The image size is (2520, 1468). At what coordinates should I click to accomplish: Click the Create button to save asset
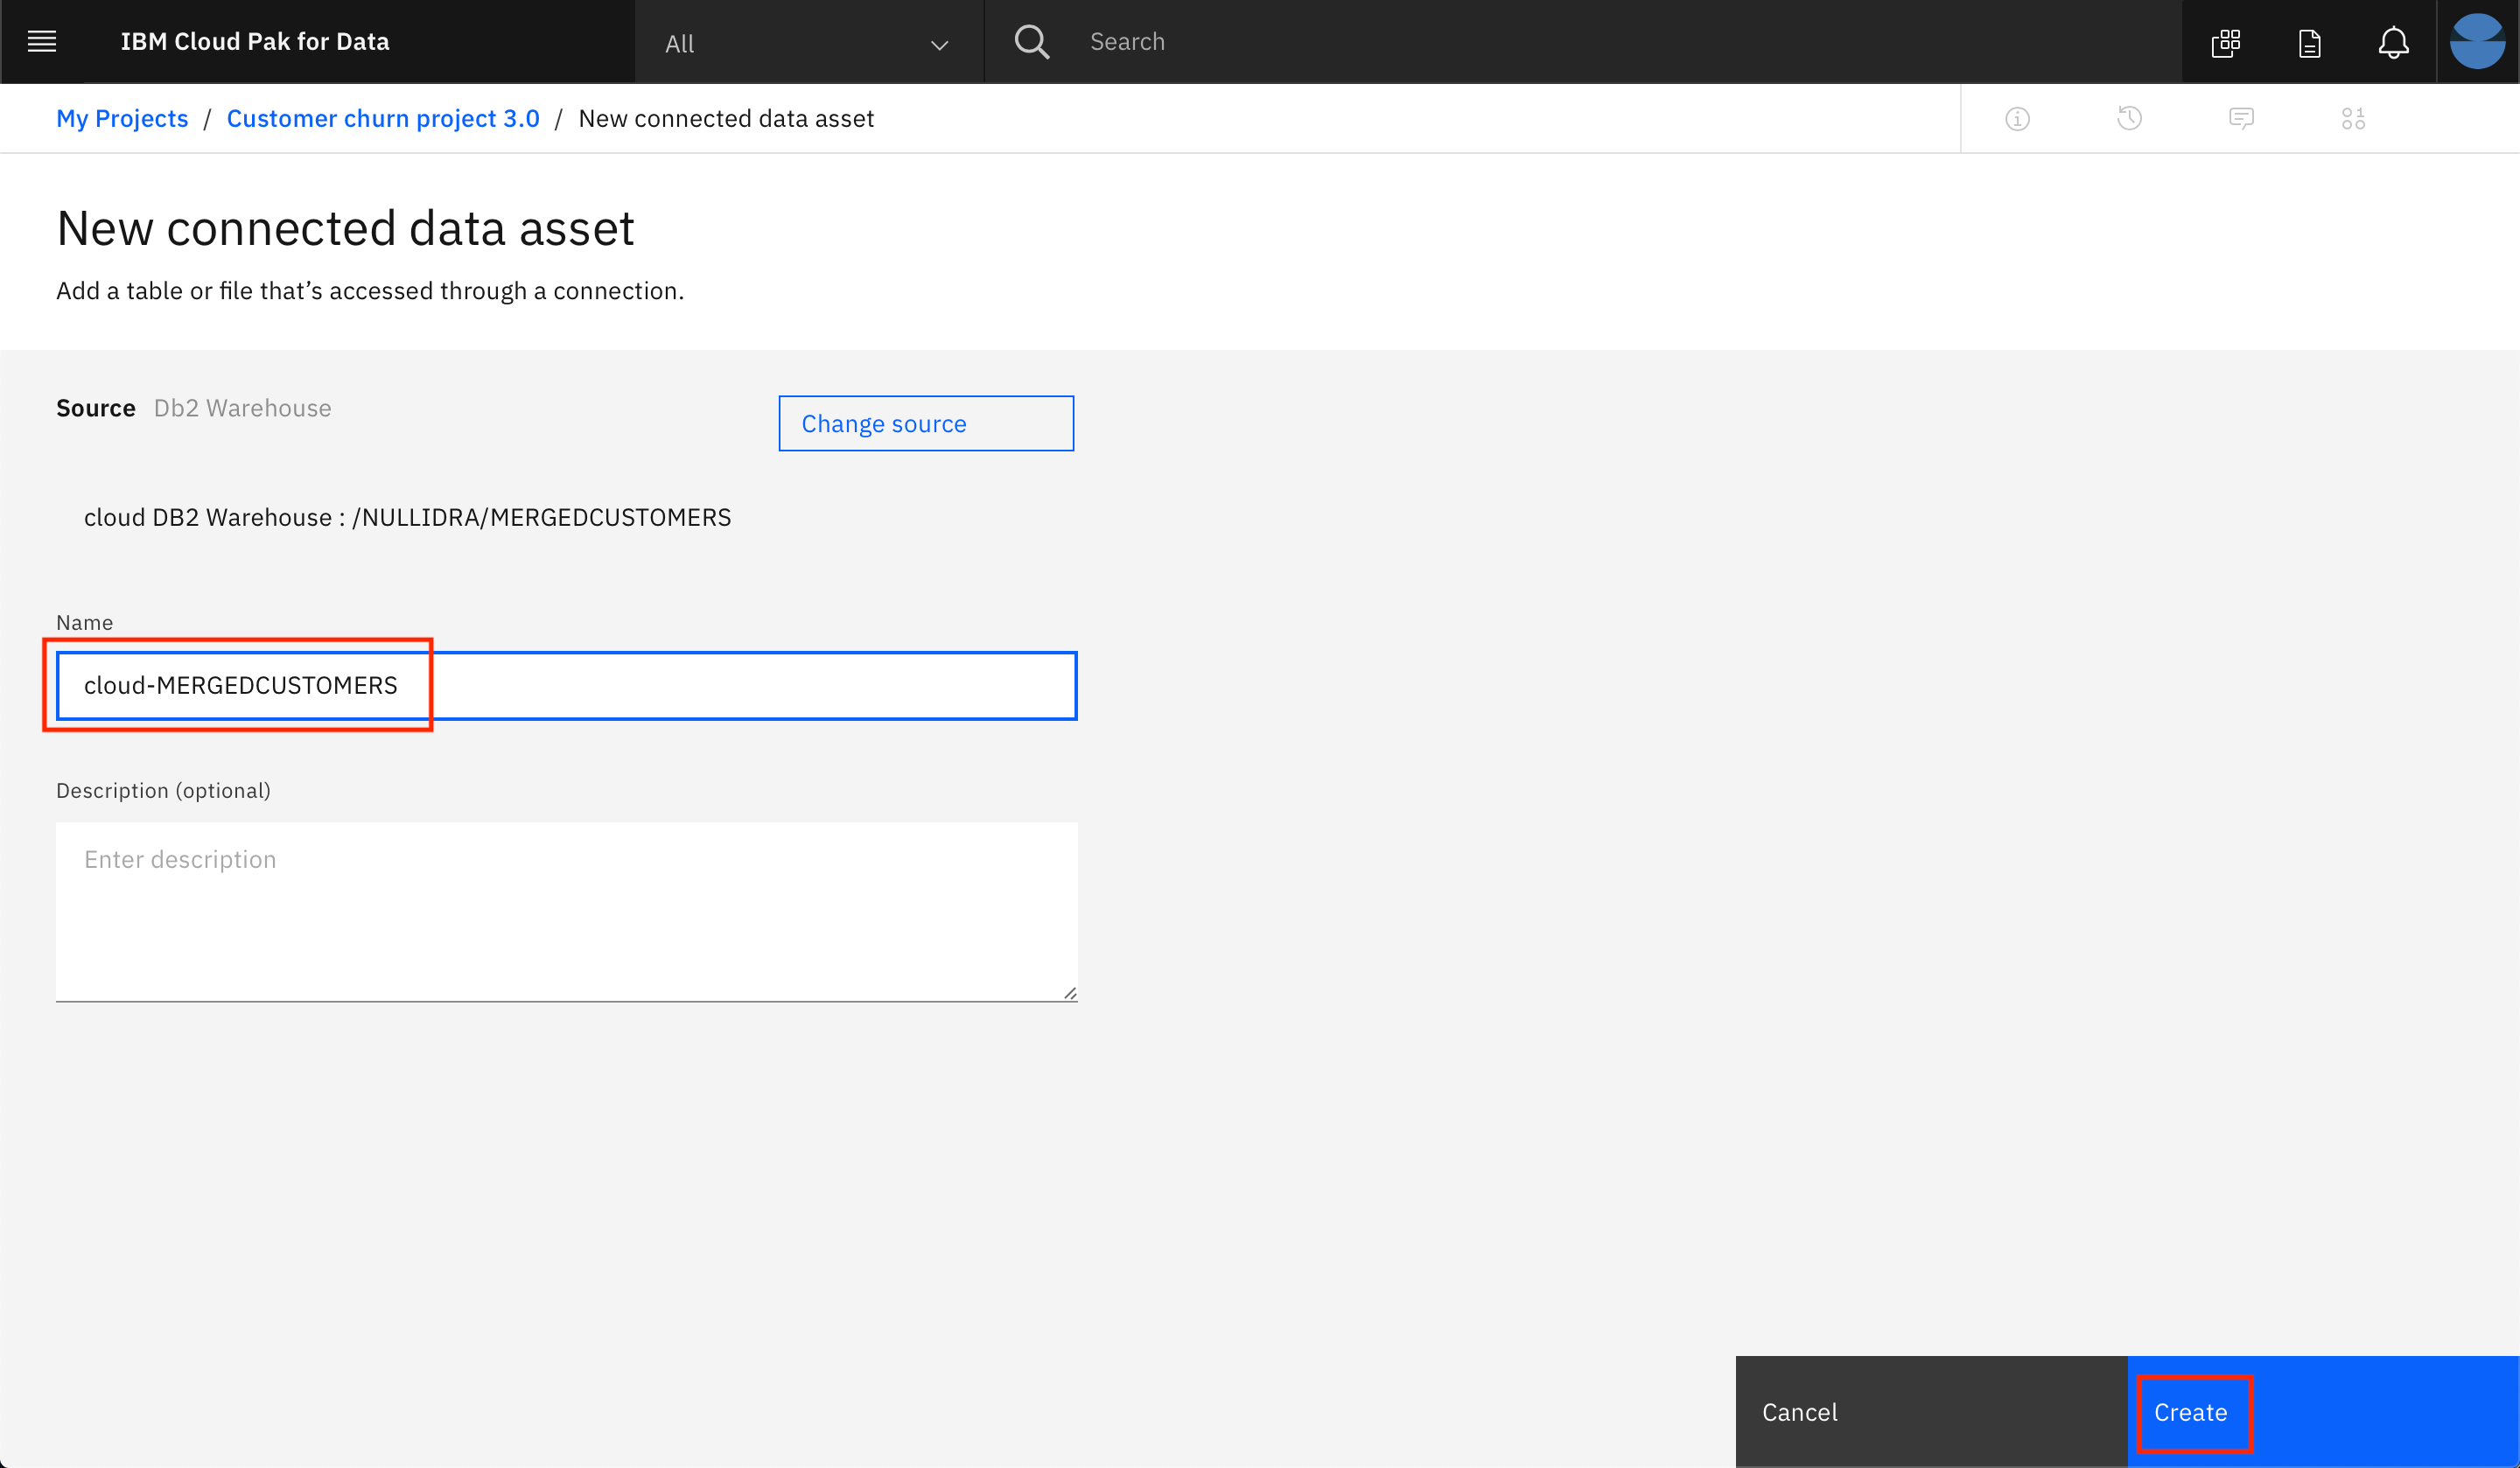(2194, 1412)
